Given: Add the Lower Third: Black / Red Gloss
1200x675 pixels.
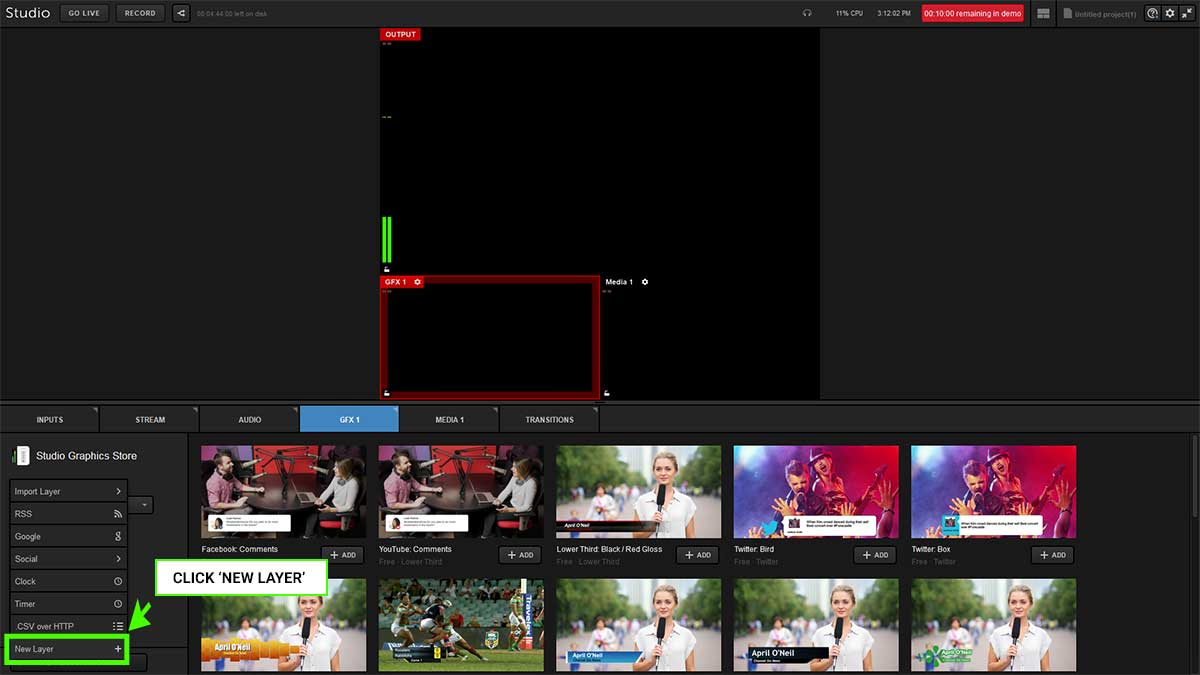Looking at the screenshot, I should click(698, 555).
